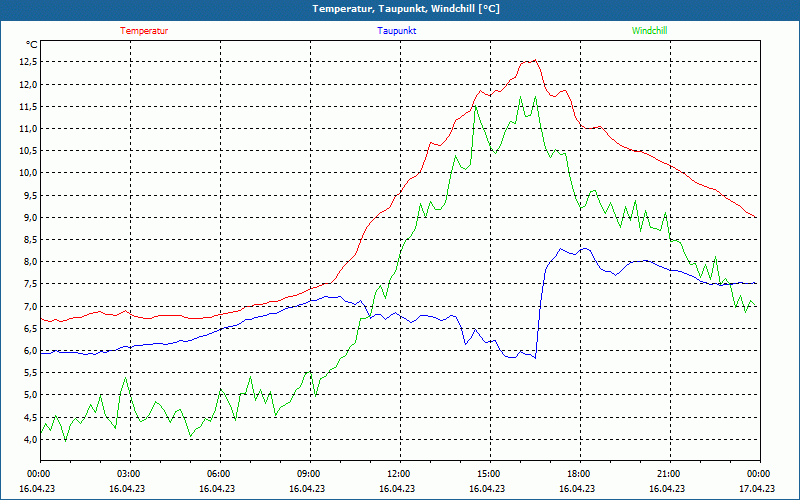The height and width of the screenshot is (500, 800).
Task: Click the 10,0 y-axis value
Action: coord(28,173)
